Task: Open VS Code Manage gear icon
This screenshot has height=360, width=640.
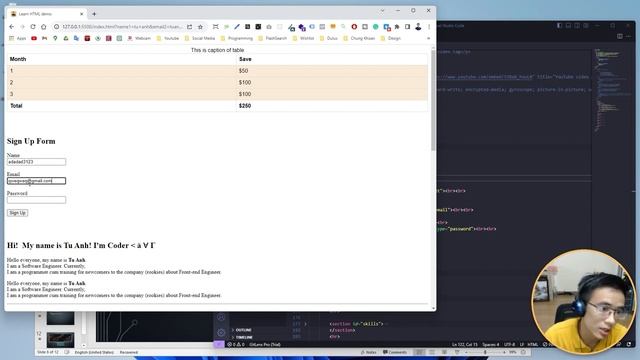Action: coord(221,332)
